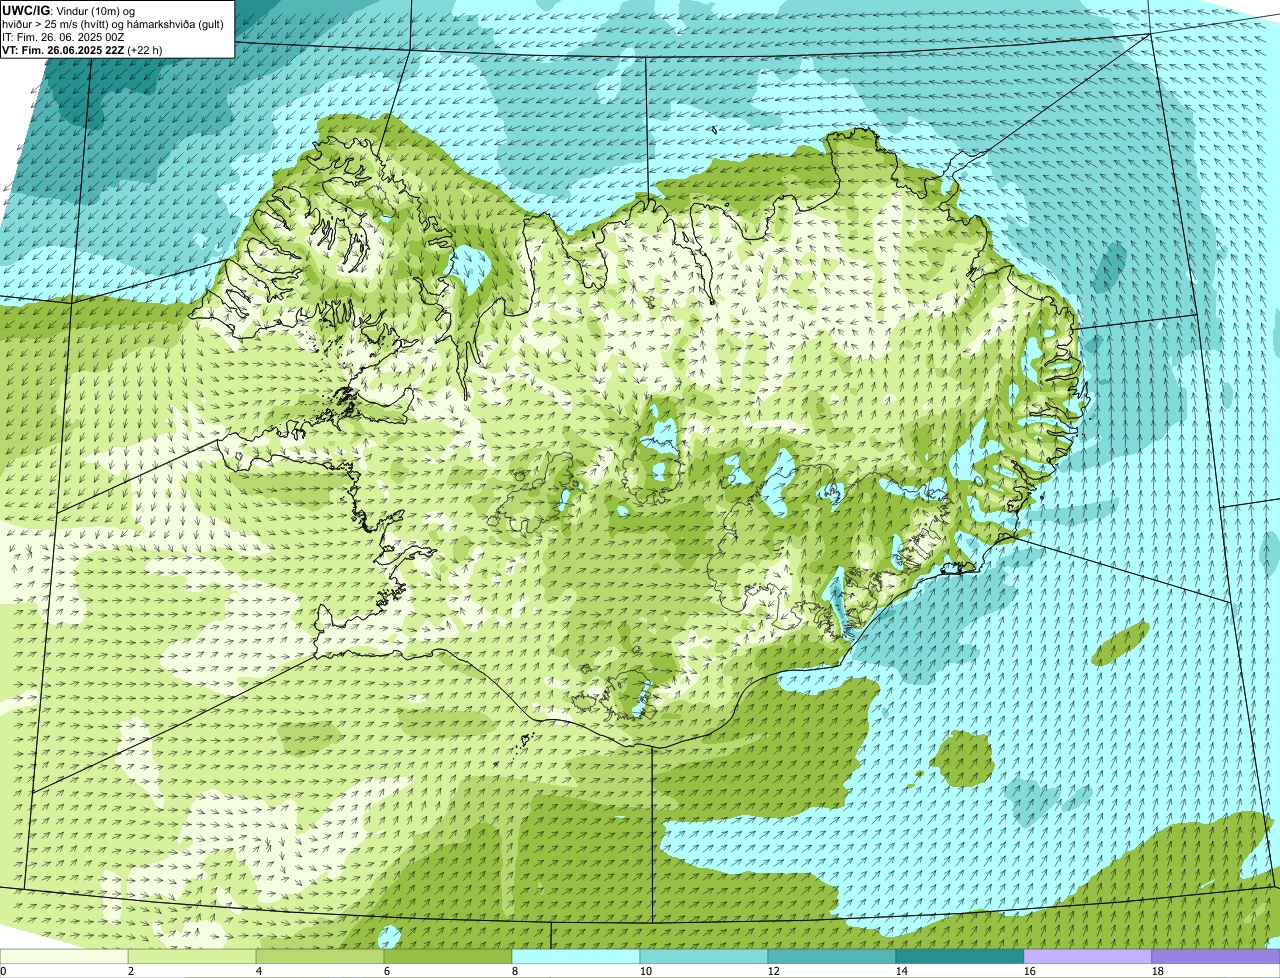Click the title text "UWC/IG: Vindur (10m) og"
The image size is (1280, 978).
68,11
